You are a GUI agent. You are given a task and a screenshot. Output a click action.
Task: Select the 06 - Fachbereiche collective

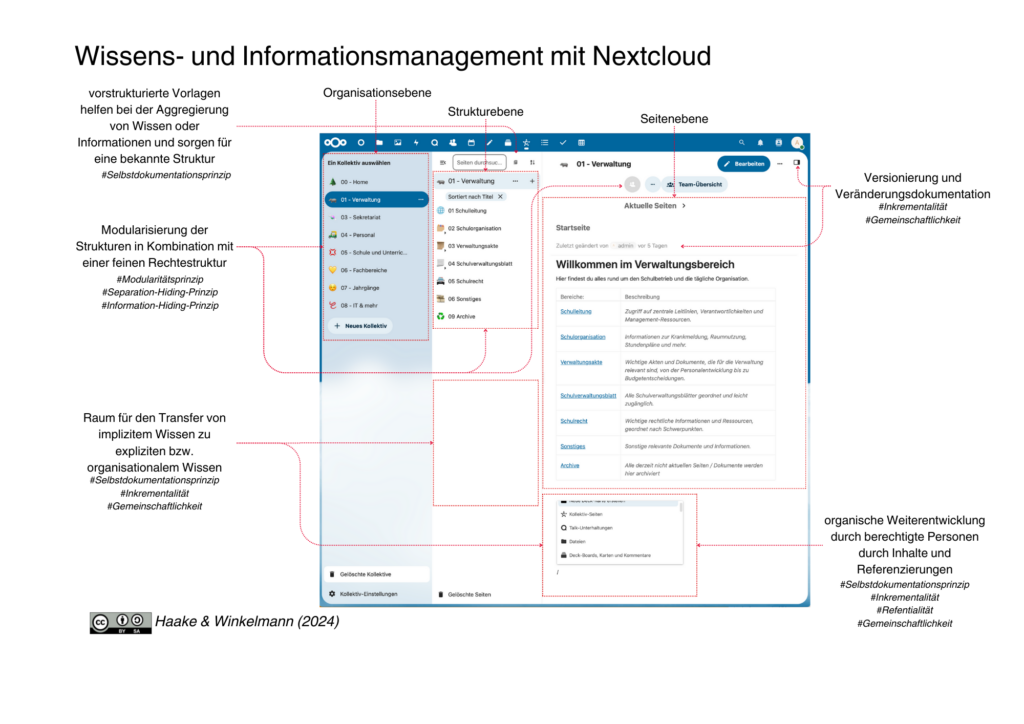376,270
